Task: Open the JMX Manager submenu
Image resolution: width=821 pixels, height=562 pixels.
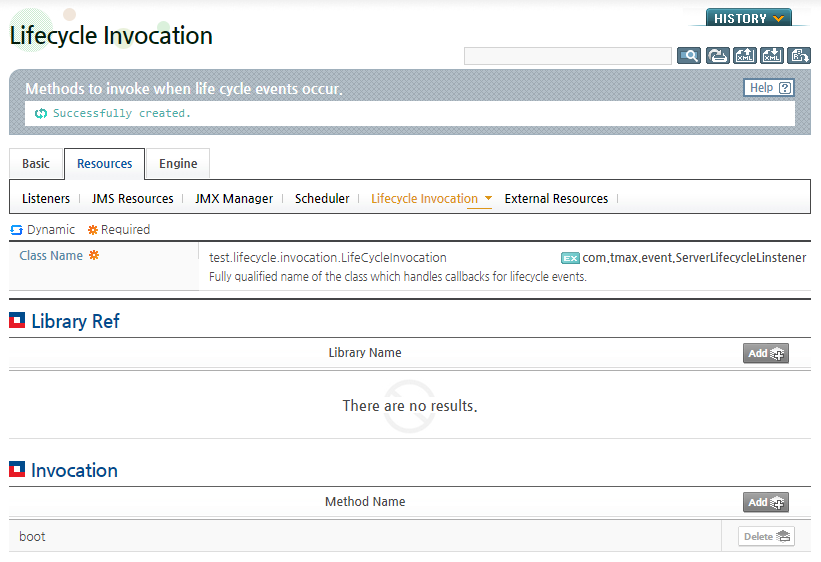Action: [234, 199]
